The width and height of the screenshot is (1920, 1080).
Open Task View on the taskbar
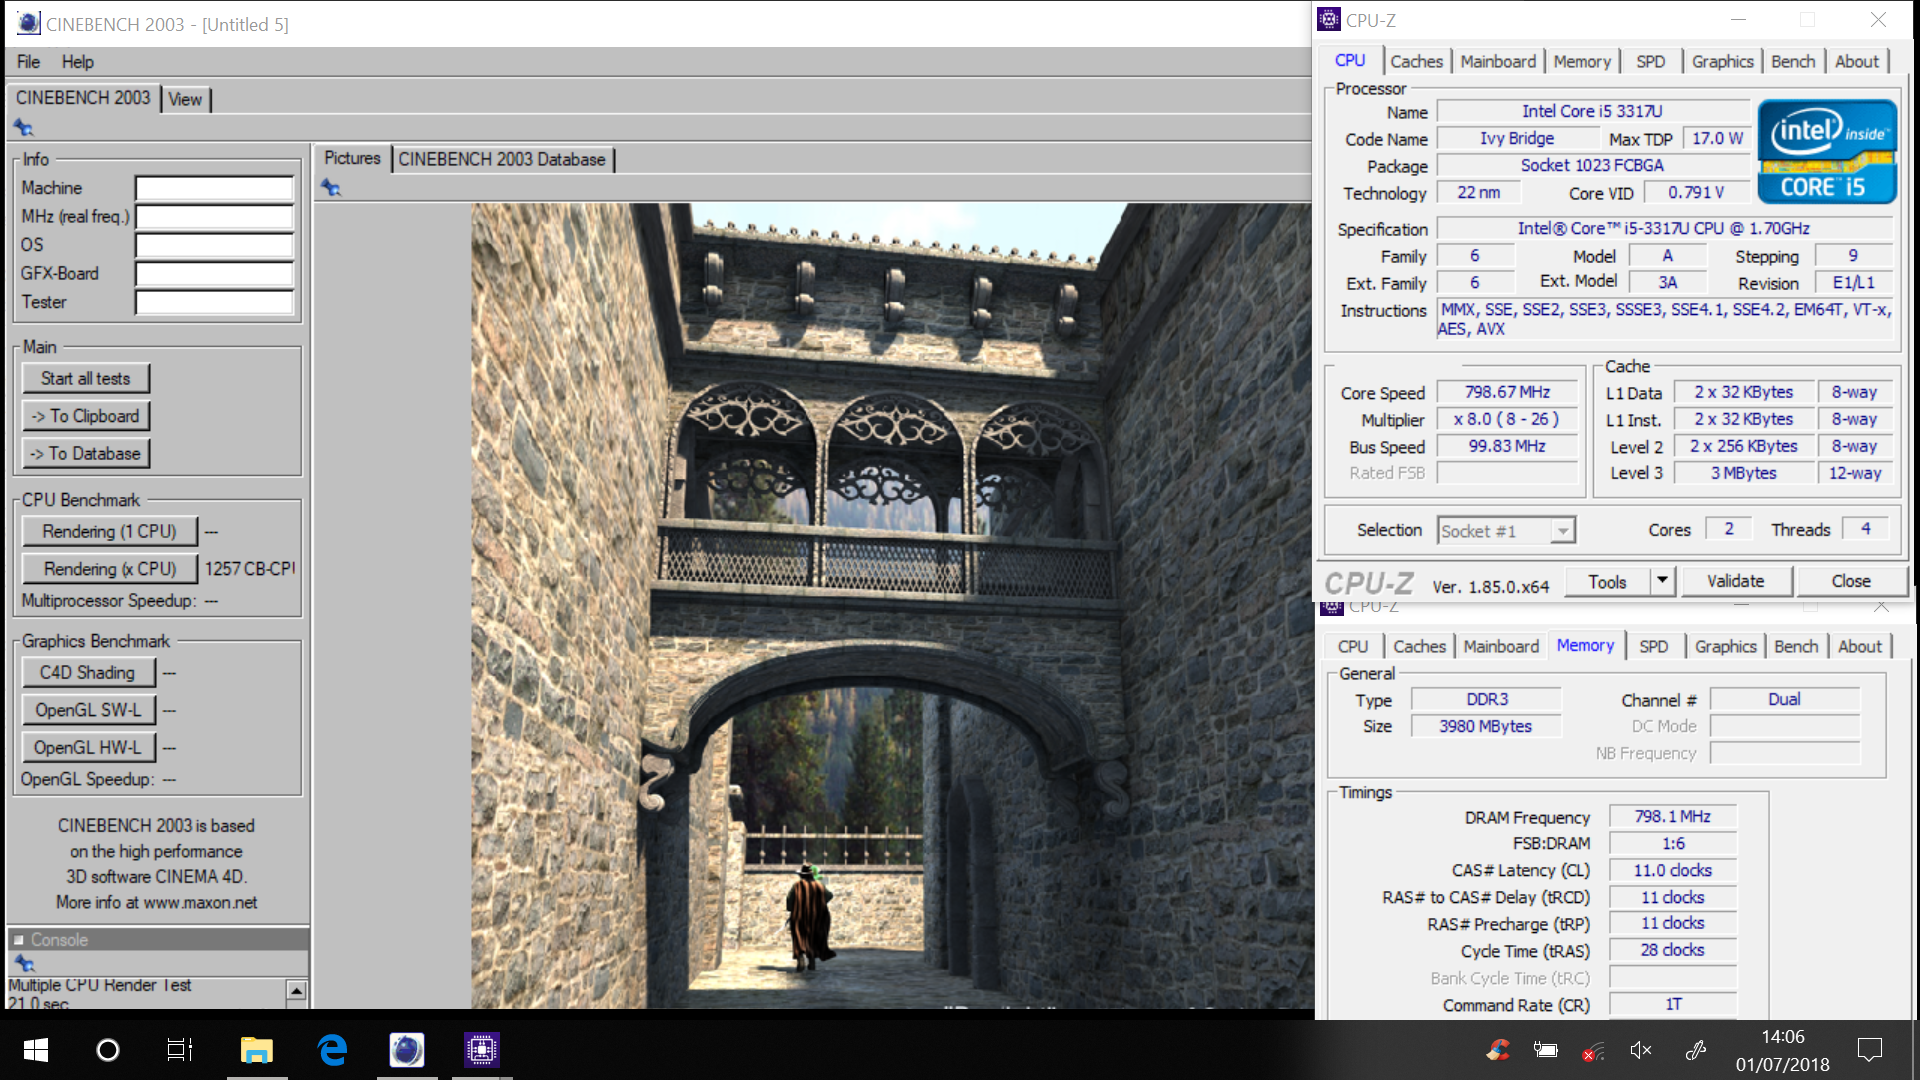click(180, 1050)
